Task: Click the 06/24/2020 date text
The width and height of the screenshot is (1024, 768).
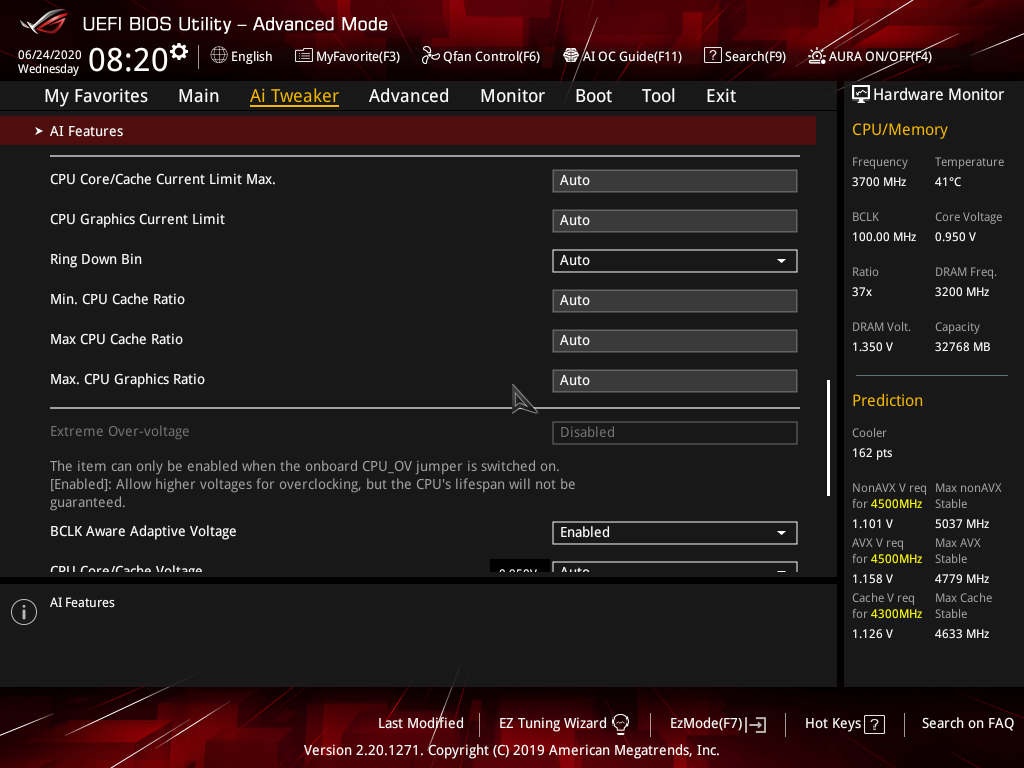Action: (50, 55)
